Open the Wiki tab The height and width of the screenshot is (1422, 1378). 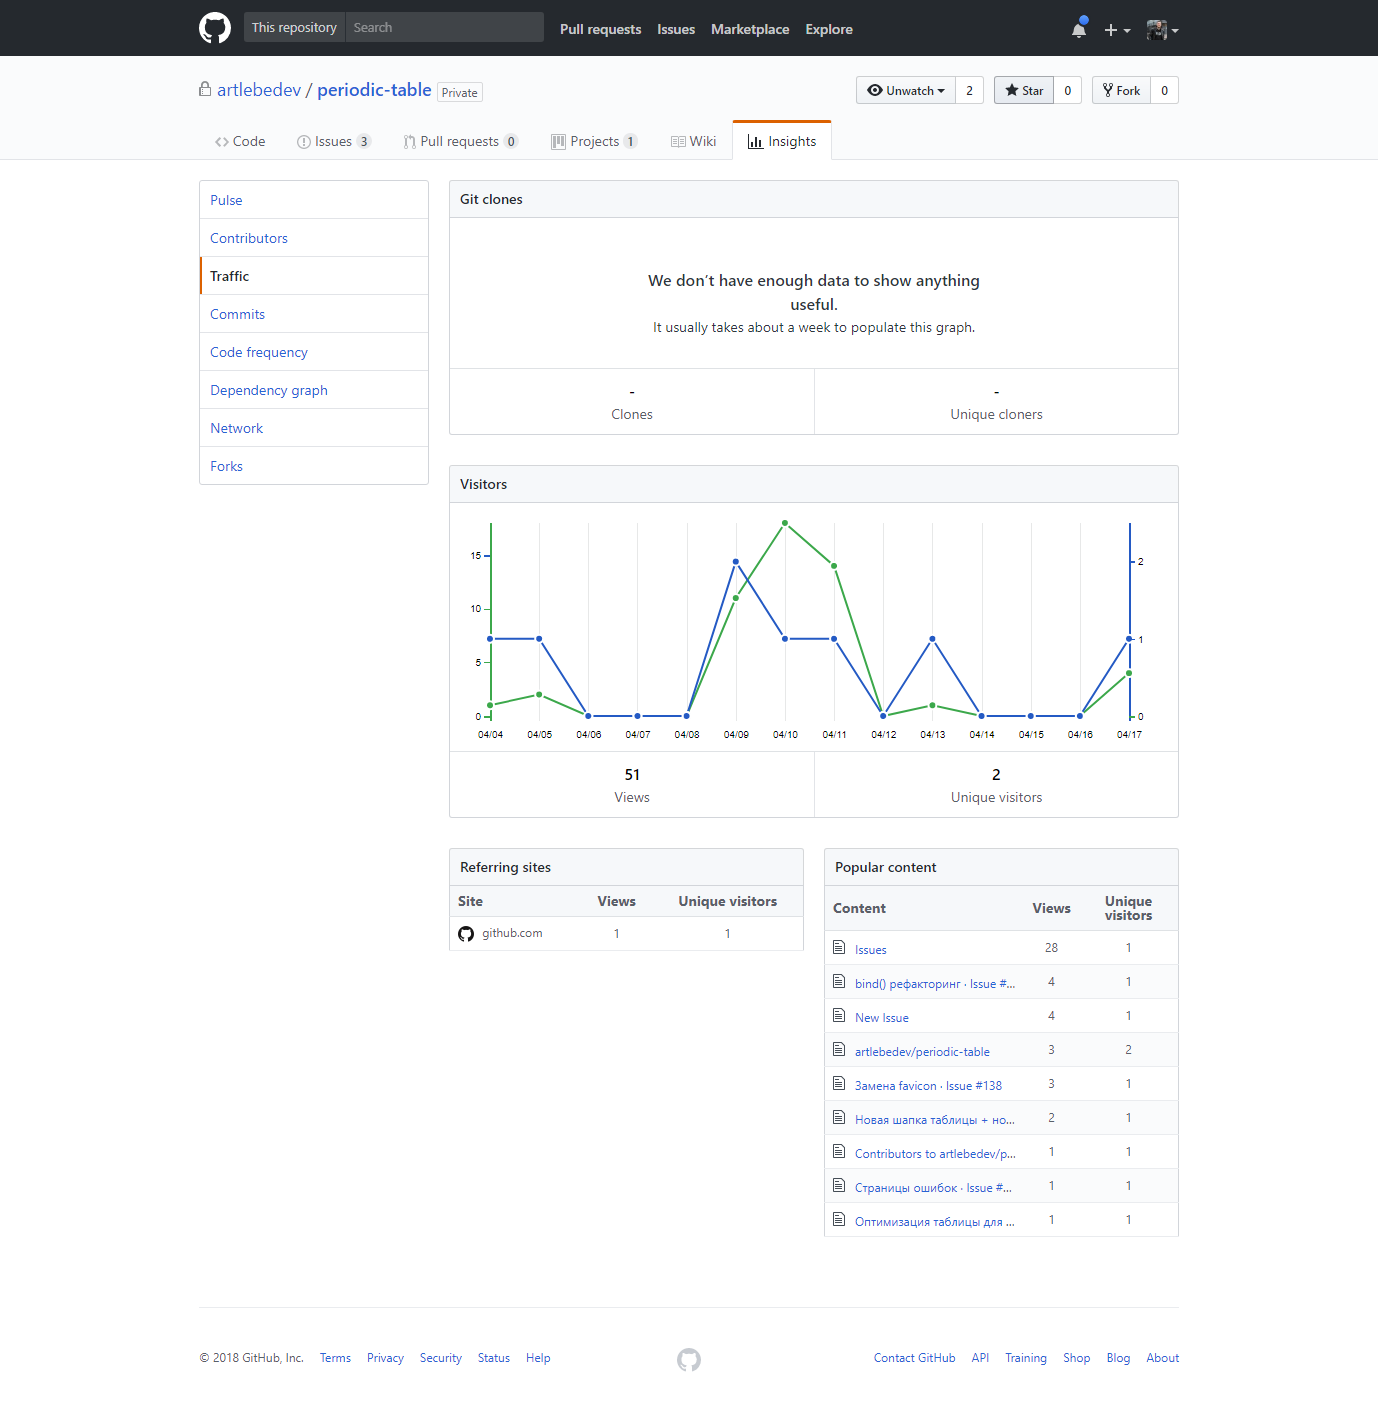693,141
